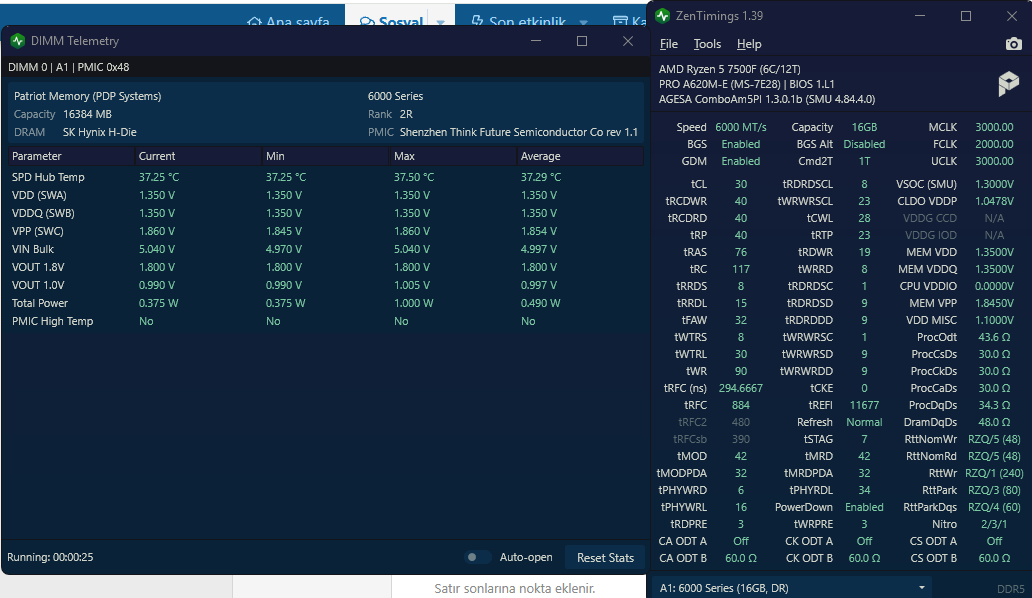Expand the A1: 6000 Series DIMM dropdown

791,587
